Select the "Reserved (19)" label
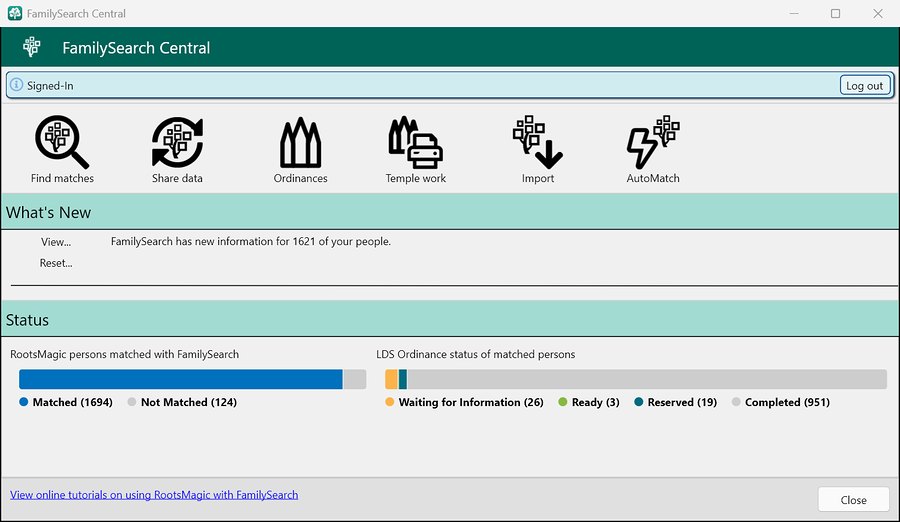The image size is (900, 522). tap(682, 402)
